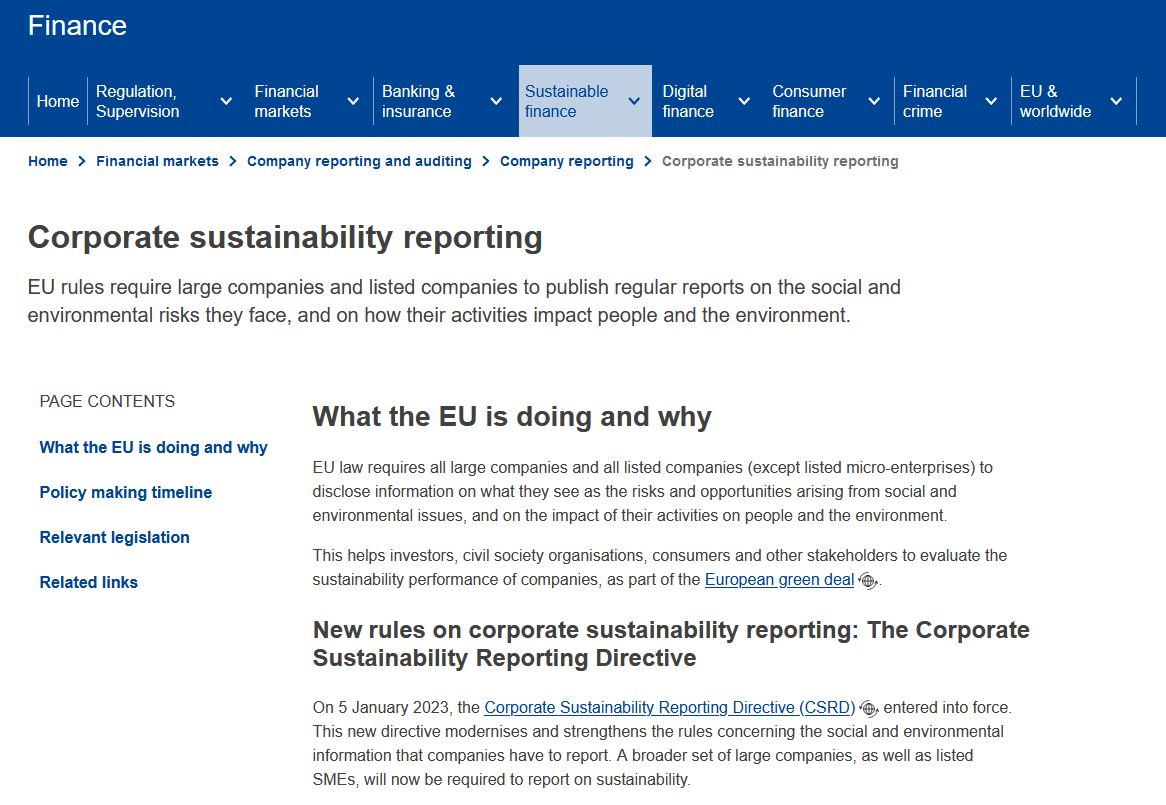1166x805 pixels.
Task: Expand the Banking & insurance menu chevron
Action: pyautogui.click(x=496, y=101)
